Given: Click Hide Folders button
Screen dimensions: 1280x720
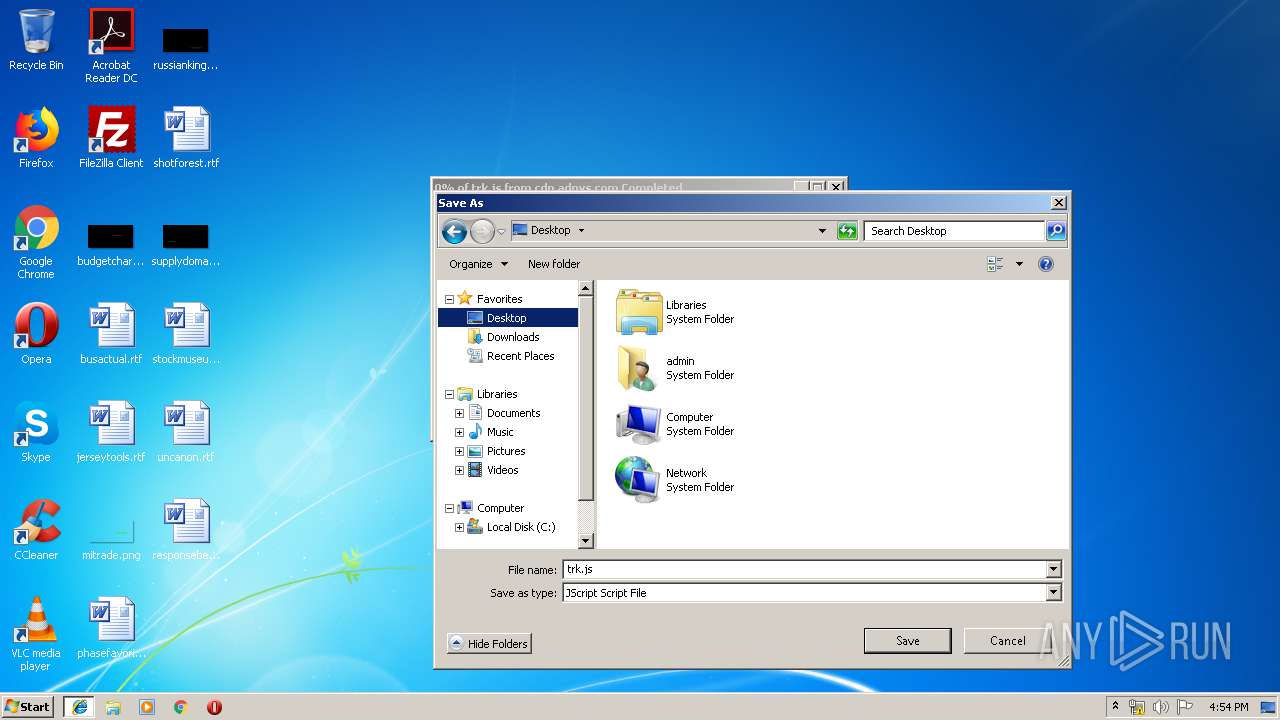Looking at the screenshot, I should pyautogui.click(x=489, y=644).
